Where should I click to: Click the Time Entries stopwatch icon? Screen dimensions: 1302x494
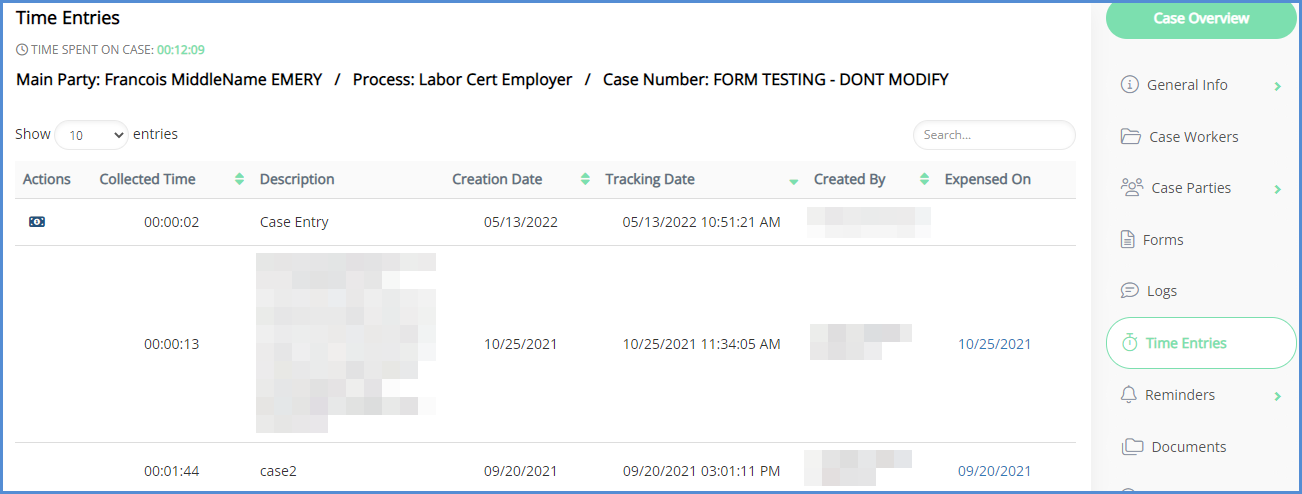click(1130, 343)
